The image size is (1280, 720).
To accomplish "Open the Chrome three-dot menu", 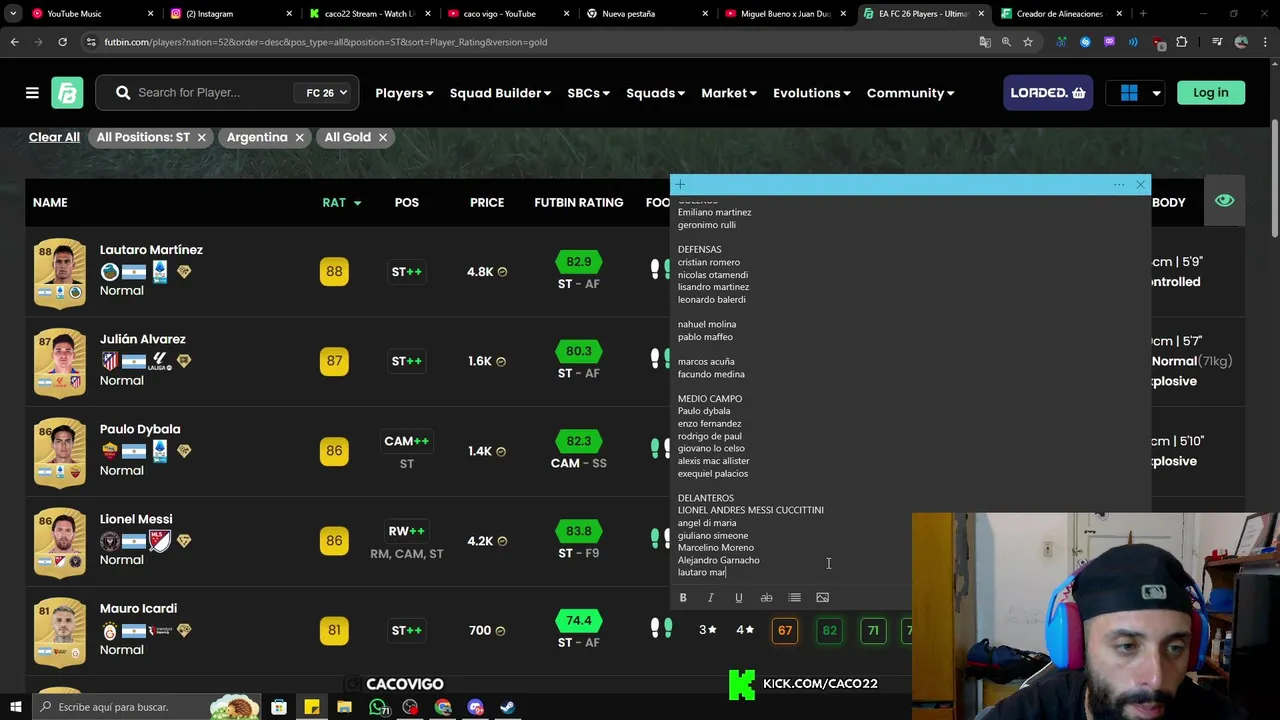I will click(1266, 42).
